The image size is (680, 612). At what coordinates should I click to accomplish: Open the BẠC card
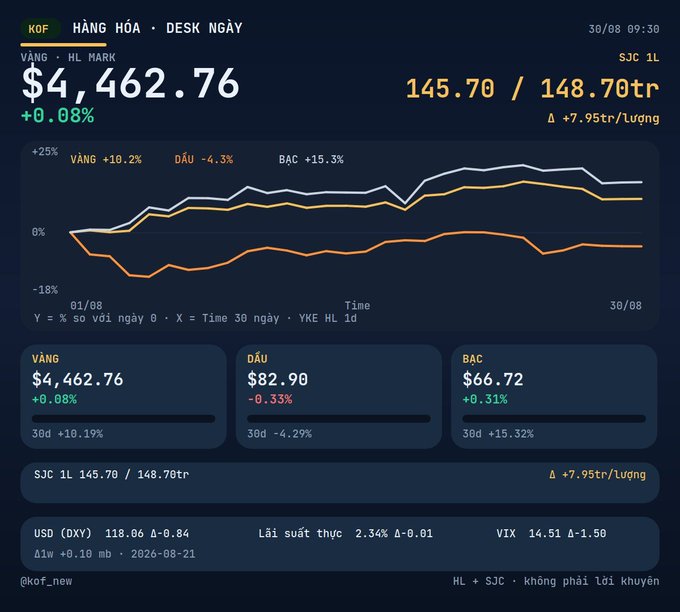point(554,396)
